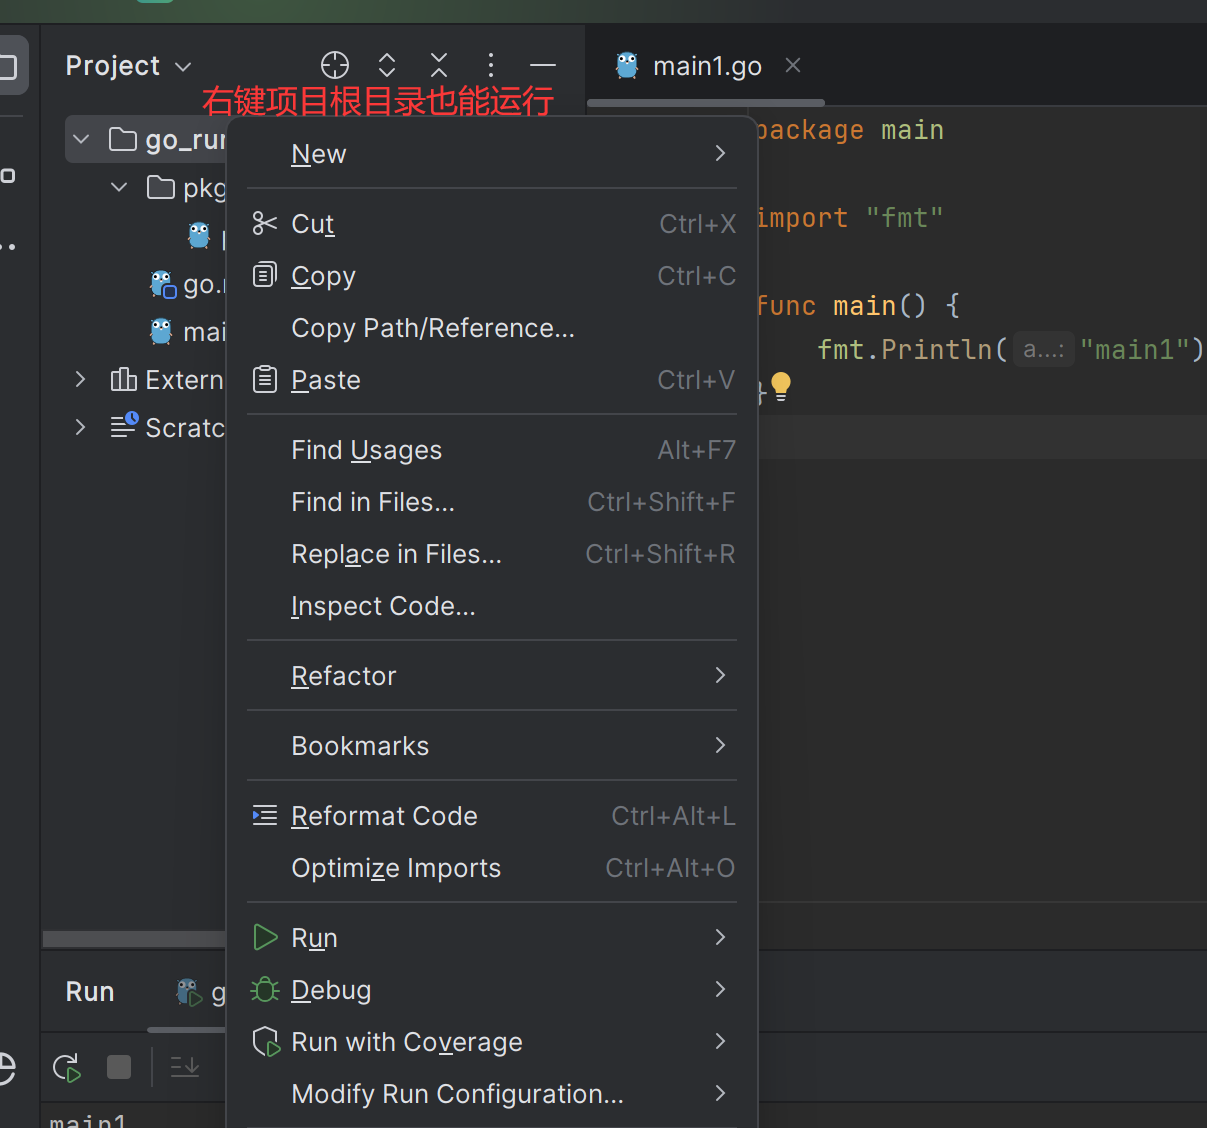The width and height of the screenshot is (1207, 1128).
Task: Expand the External Libraries node
Action: pos(81,380)
